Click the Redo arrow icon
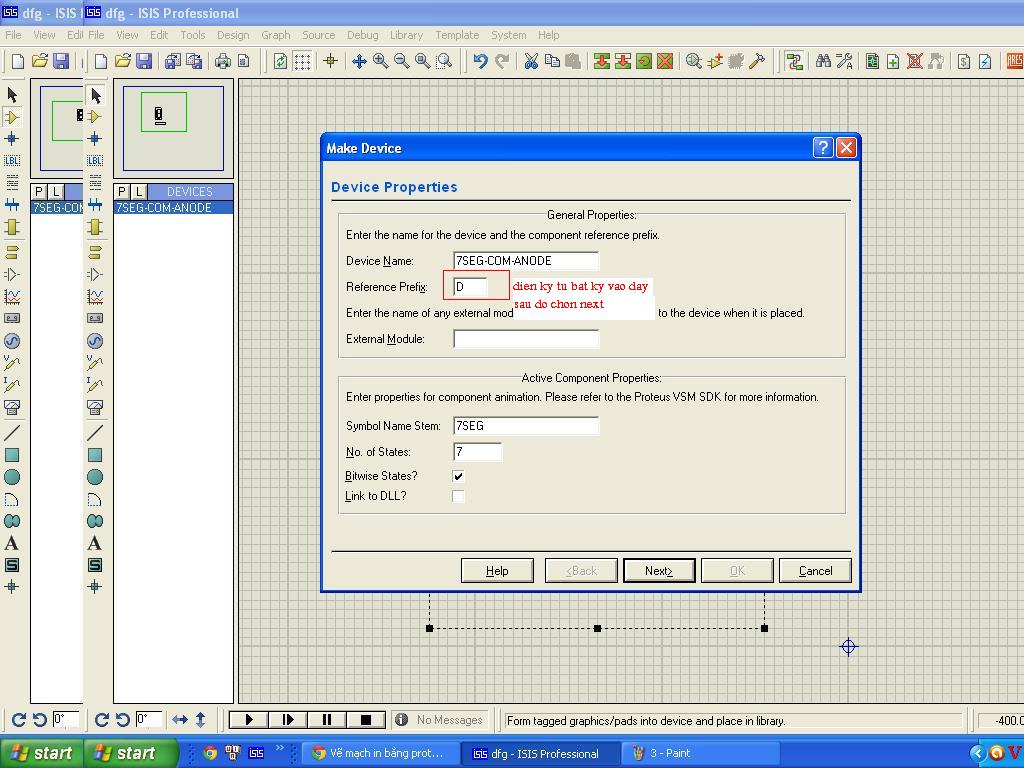The height and width of the screenshot is (768, 1024). coord(502,61)
